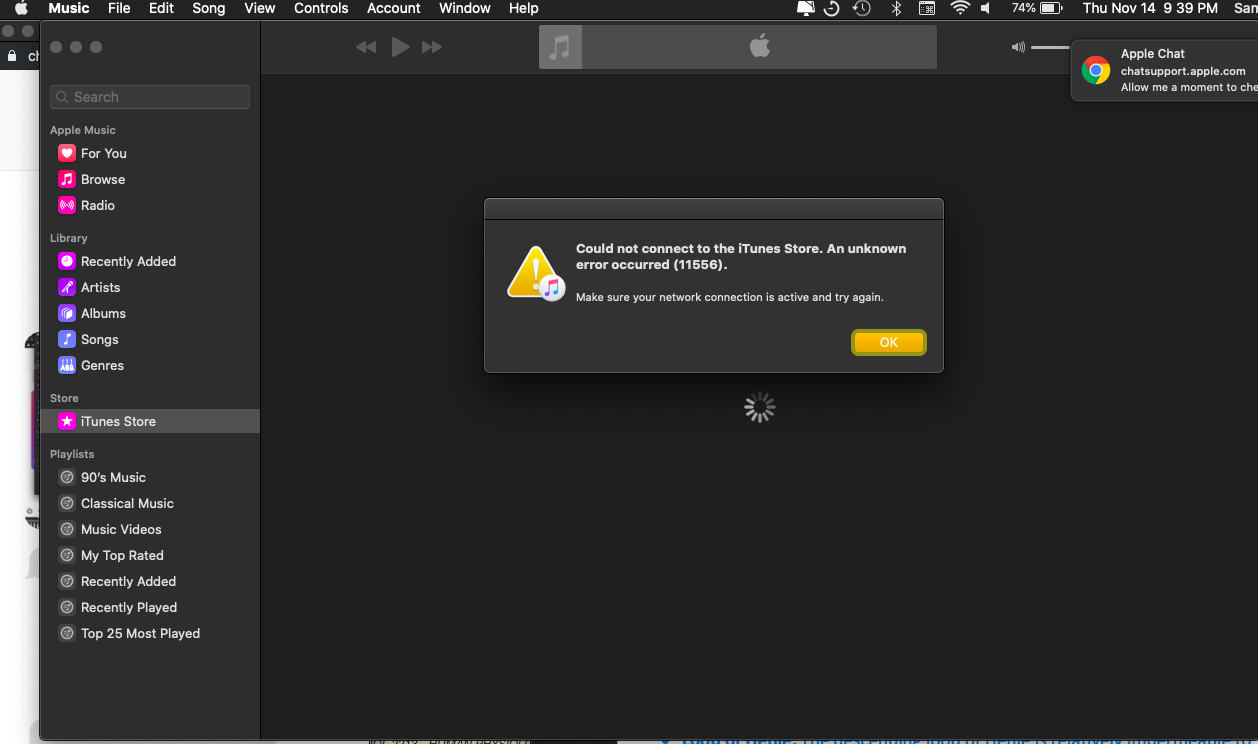Select Classical Music playlist label
Viewport: 1258px width, 744px height.
127,503
